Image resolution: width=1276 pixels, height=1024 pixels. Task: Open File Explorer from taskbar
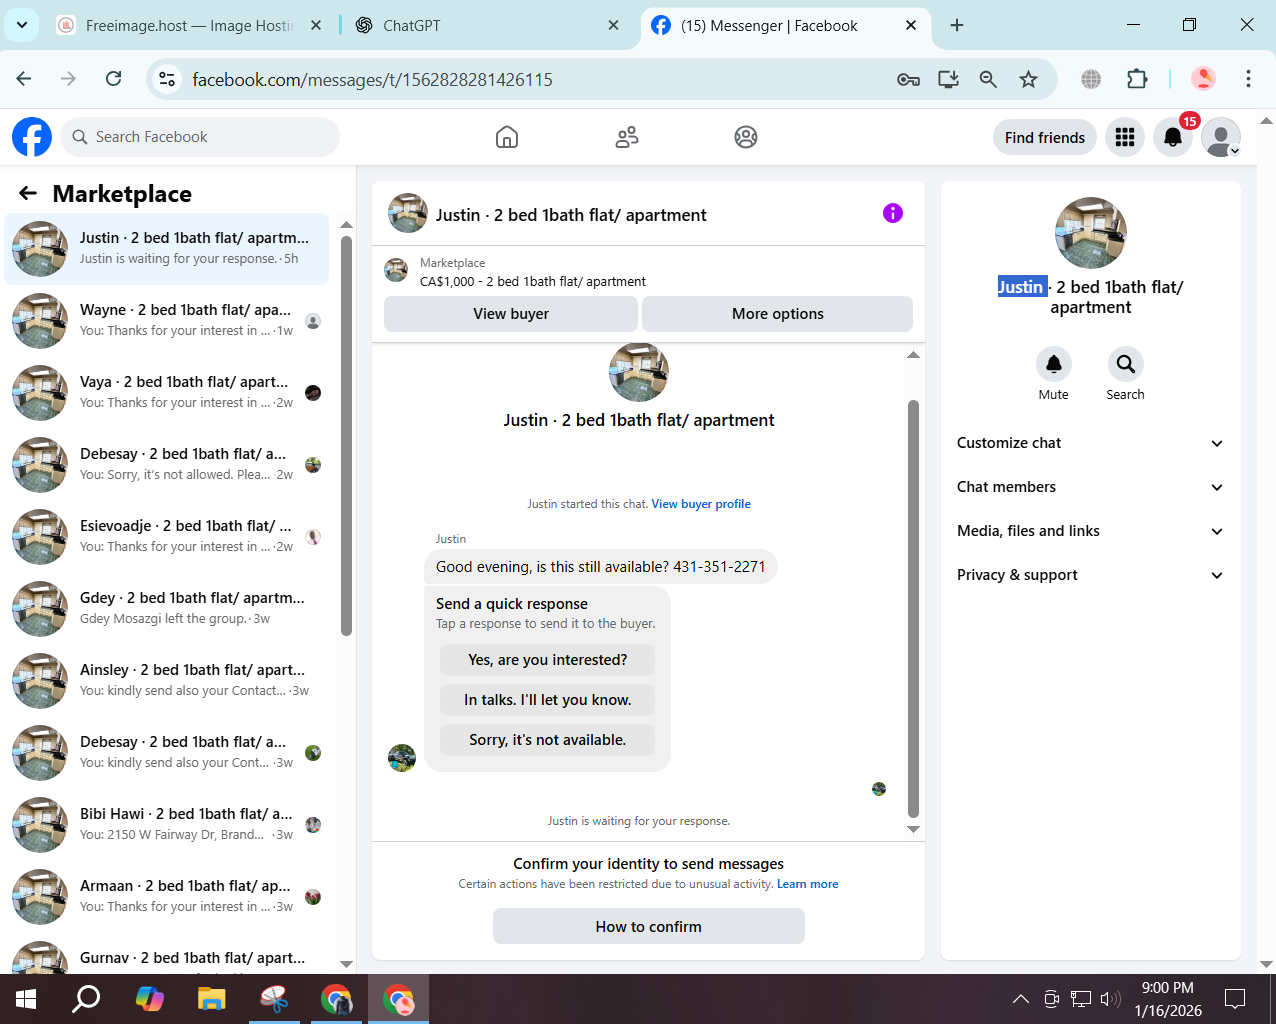pyautogui.click(x=211, y=998)
